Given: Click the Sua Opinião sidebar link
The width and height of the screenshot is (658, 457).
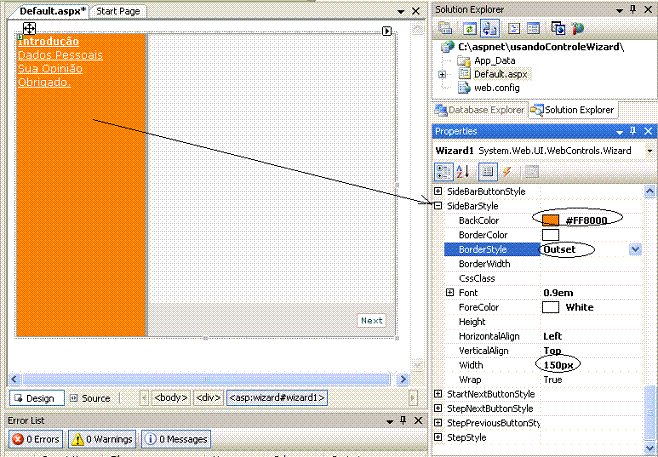Looking at the screenshot, I should 50,68.
